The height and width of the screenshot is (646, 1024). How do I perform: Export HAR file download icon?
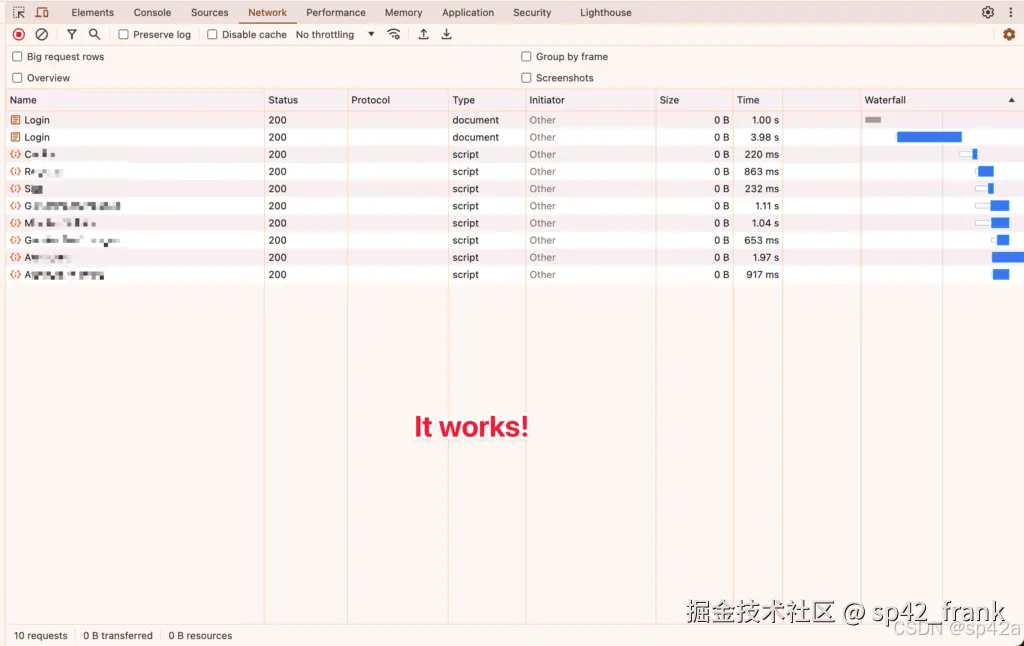[447, 35]
